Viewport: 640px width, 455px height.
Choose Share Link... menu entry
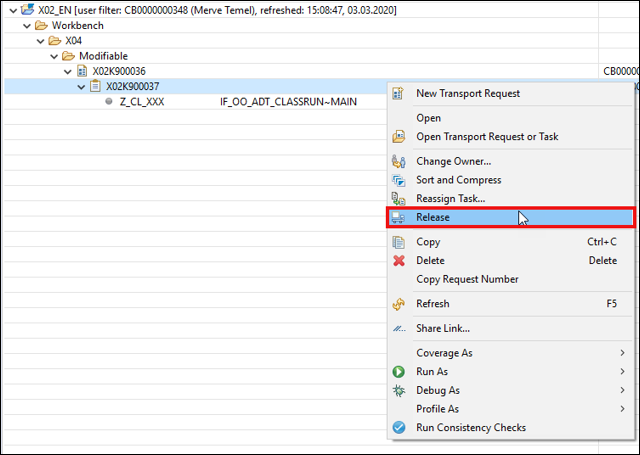(x=511, y=328)
